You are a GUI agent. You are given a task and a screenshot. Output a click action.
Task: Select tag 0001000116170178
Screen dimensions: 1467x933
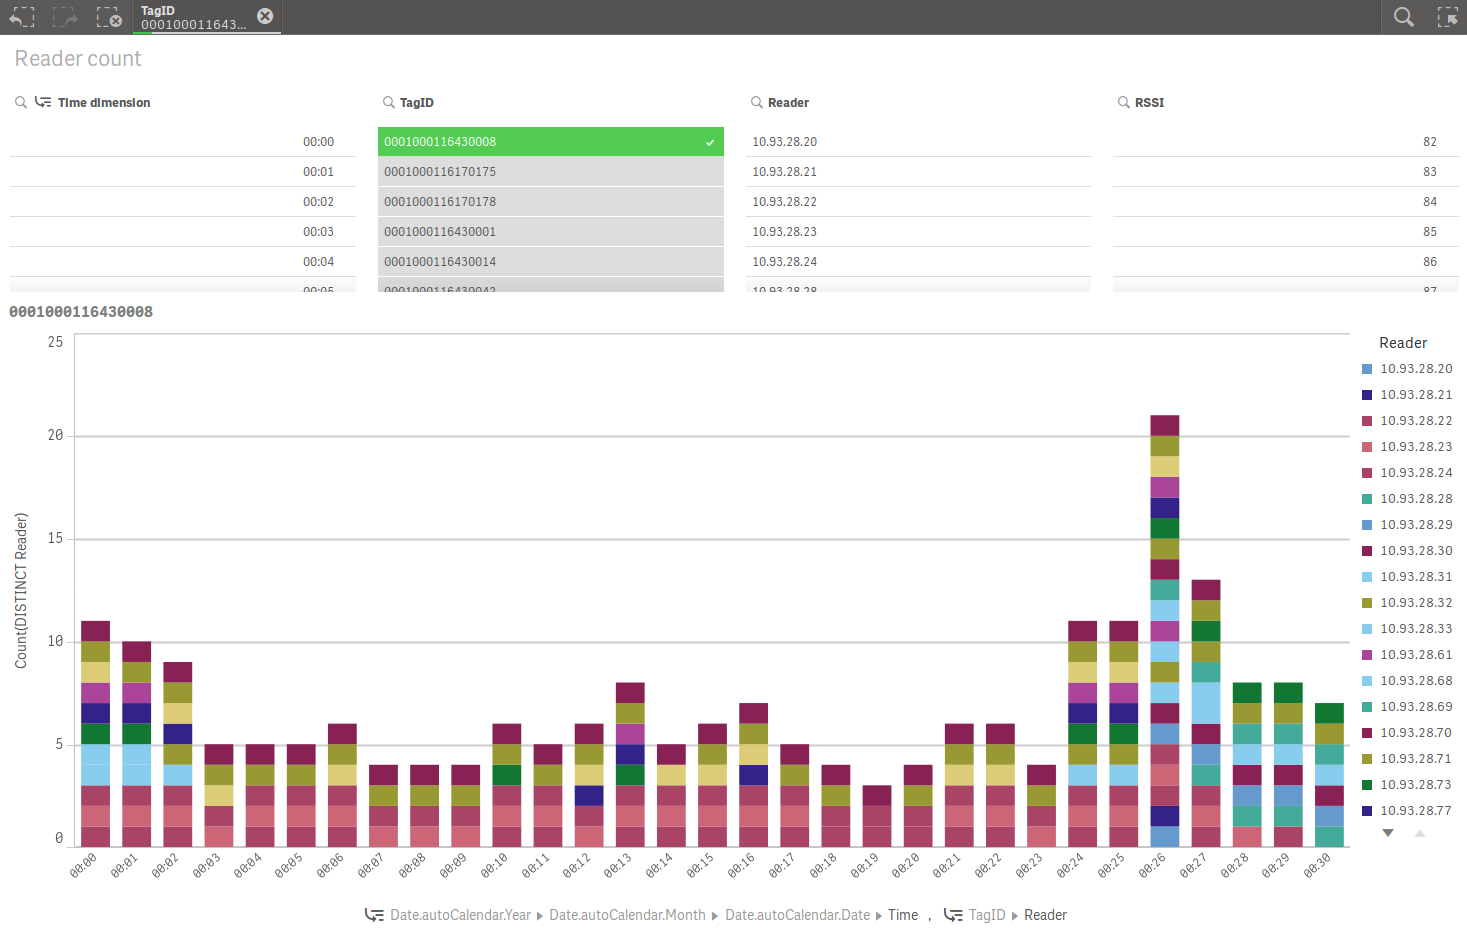click(x=551, y=202)
